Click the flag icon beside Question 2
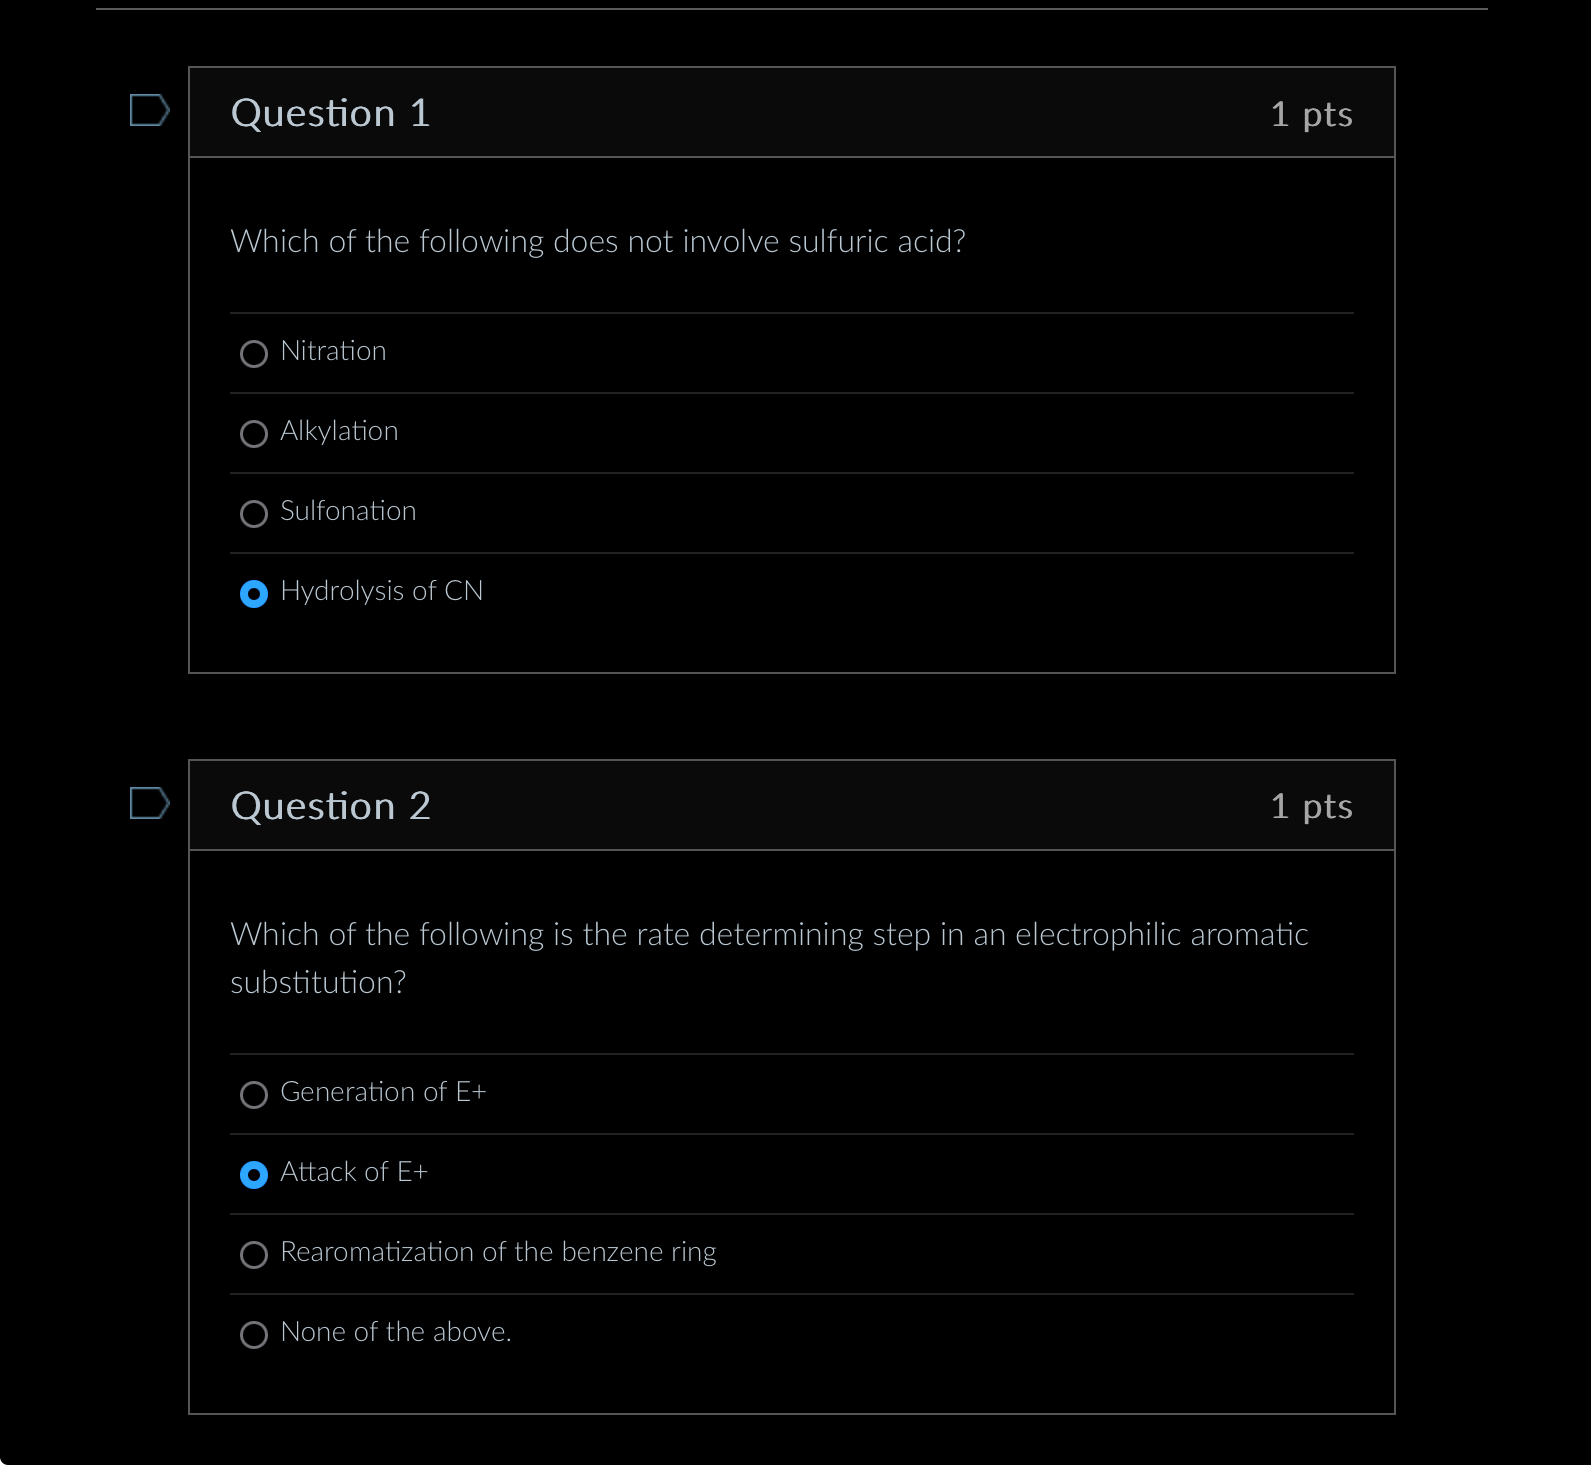Screen dimensions: 1591x1465 click(x=150, y=805)
